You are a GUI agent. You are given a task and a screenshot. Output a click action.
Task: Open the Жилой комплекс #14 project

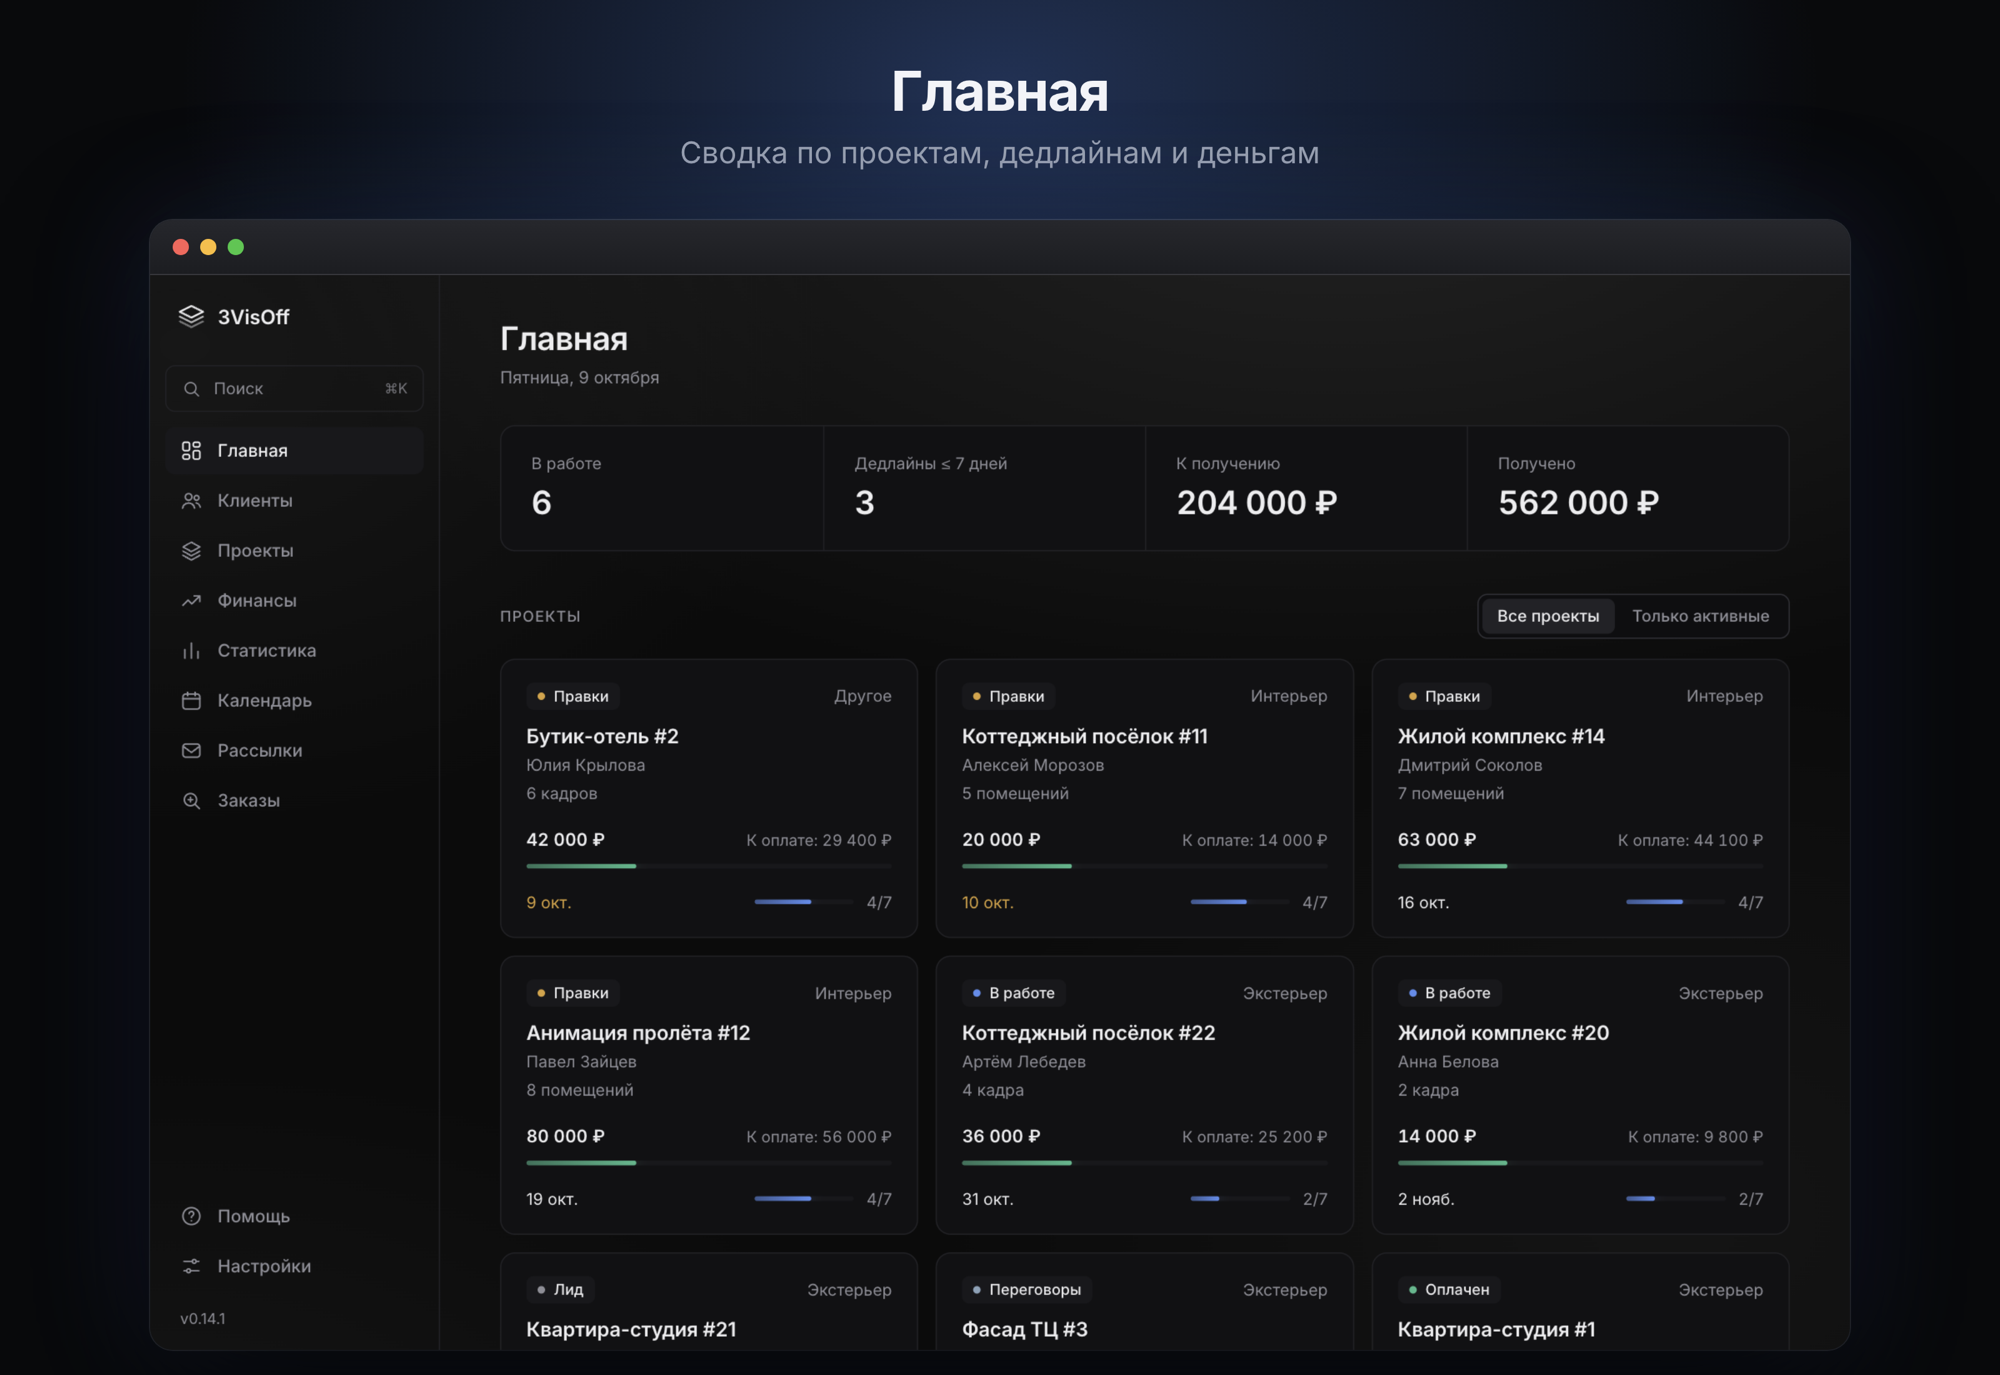pos(1580,798)
